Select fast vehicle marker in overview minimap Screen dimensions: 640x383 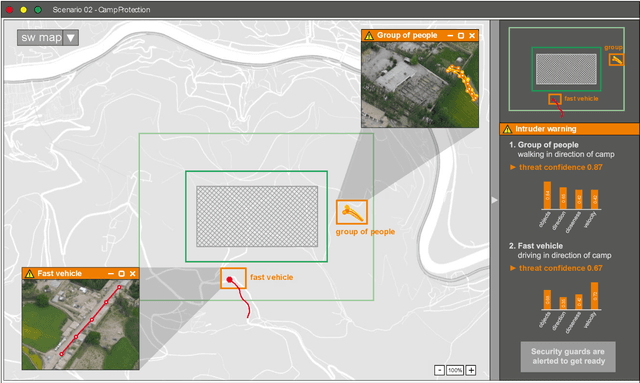point(555,99)
